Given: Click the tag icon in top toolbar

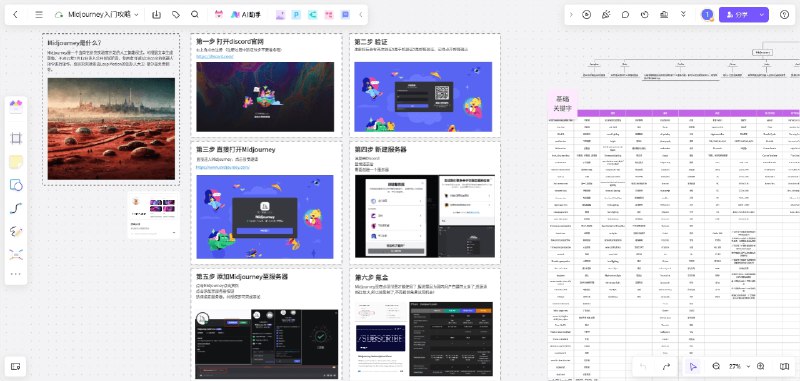Looking at the screenshot, I should click(x=176, y=15).
